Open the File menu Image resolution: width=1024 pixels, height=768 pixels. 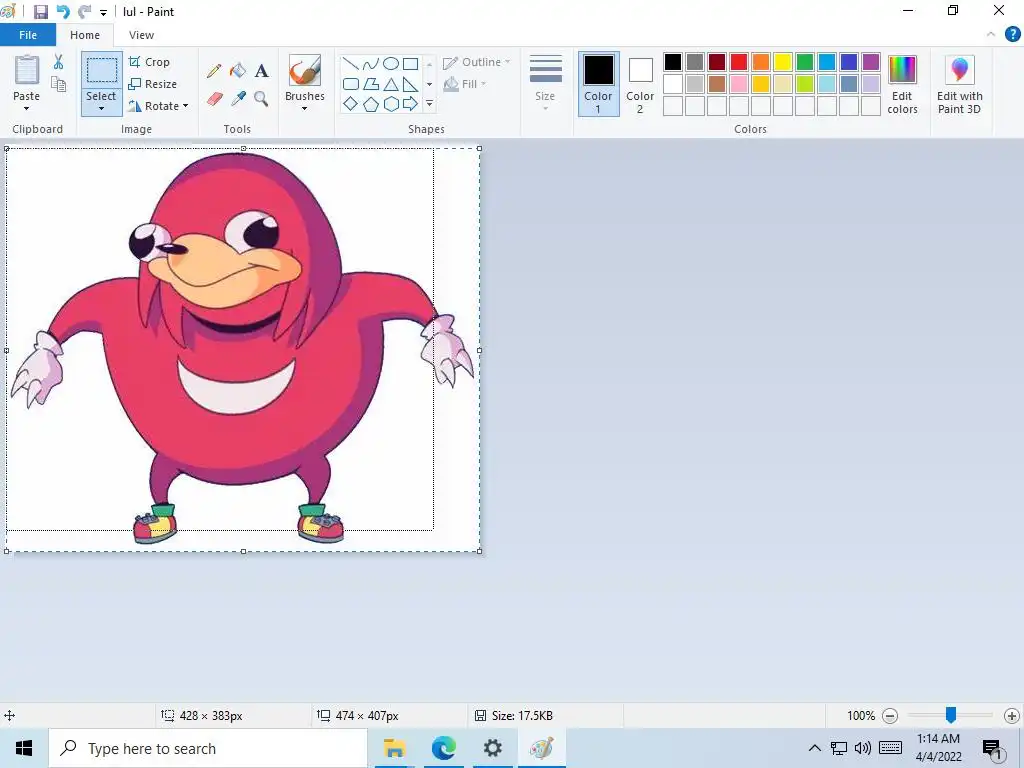[x=27, y=35]
